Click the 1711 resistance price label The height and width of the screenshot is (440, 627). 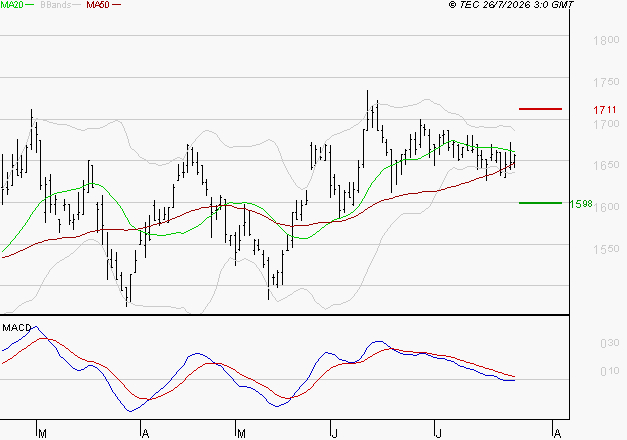(605, 110)
